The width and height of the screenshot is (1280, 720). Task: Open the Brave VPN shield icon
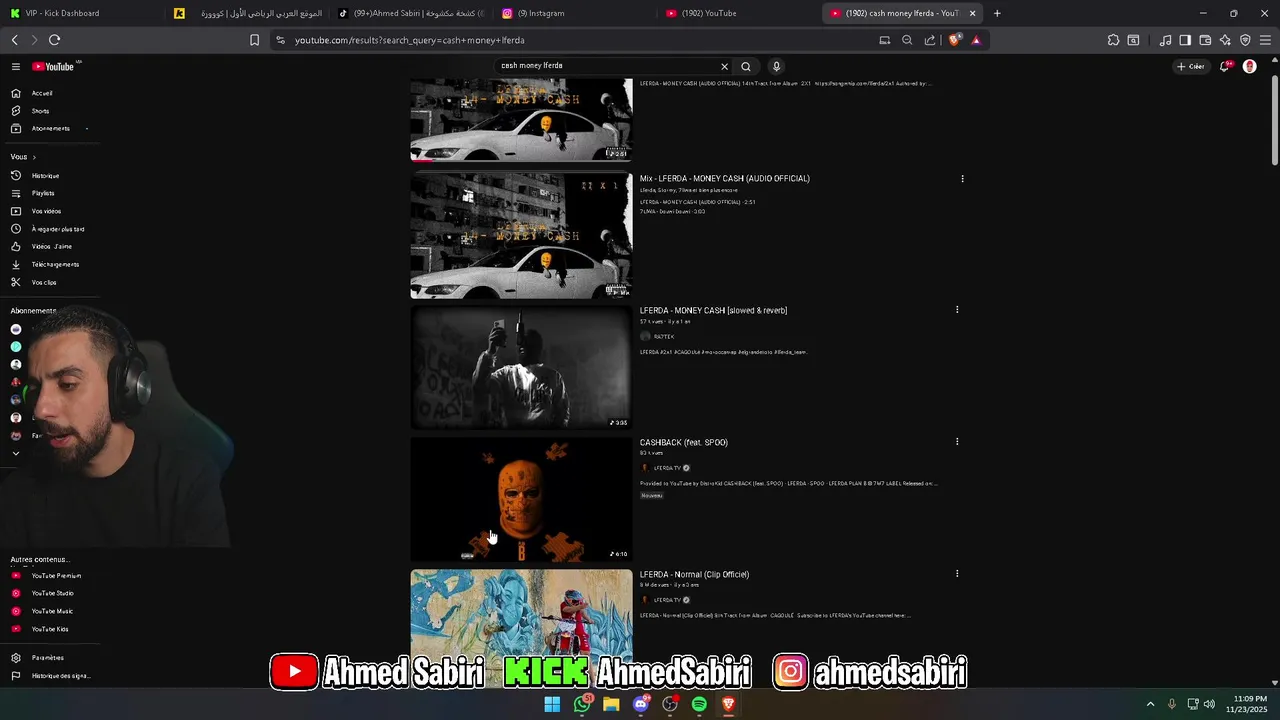click(x=1245, y=40)
